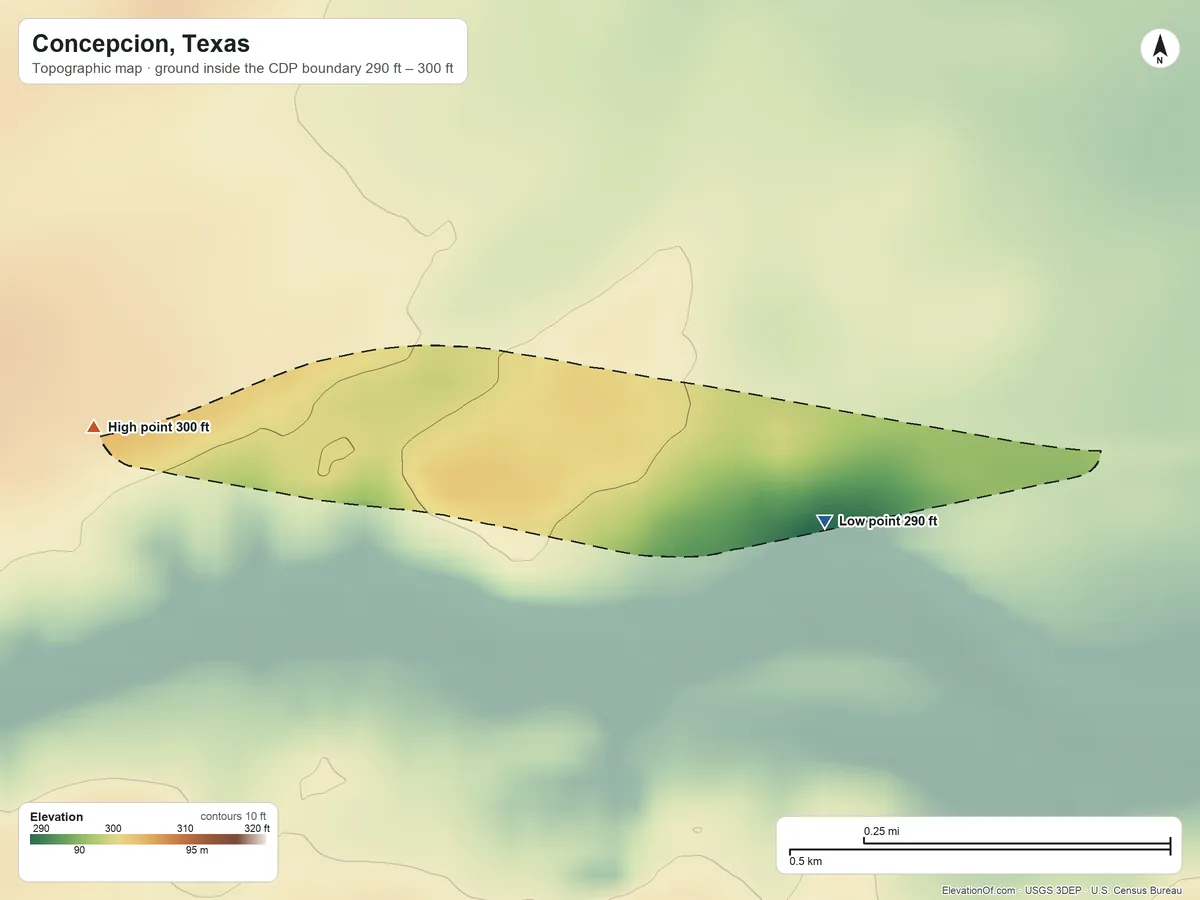Click the north arrow compass icon
1200x900 pixels.
tap(1159, 49)
